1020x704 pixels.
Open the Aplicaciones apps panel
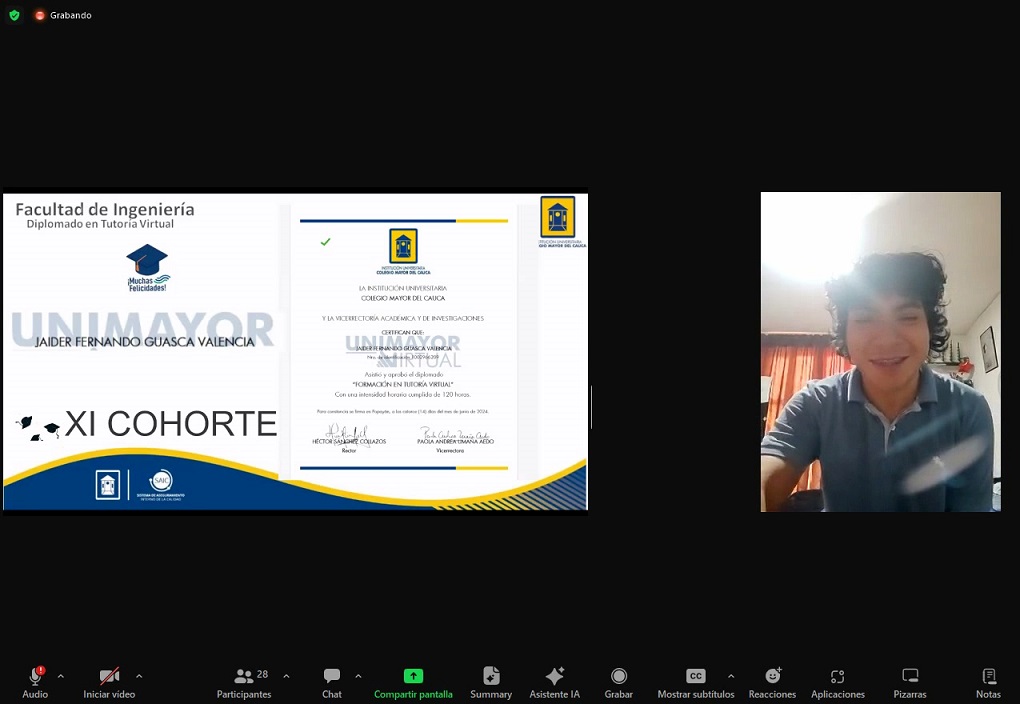pos(838,683)
